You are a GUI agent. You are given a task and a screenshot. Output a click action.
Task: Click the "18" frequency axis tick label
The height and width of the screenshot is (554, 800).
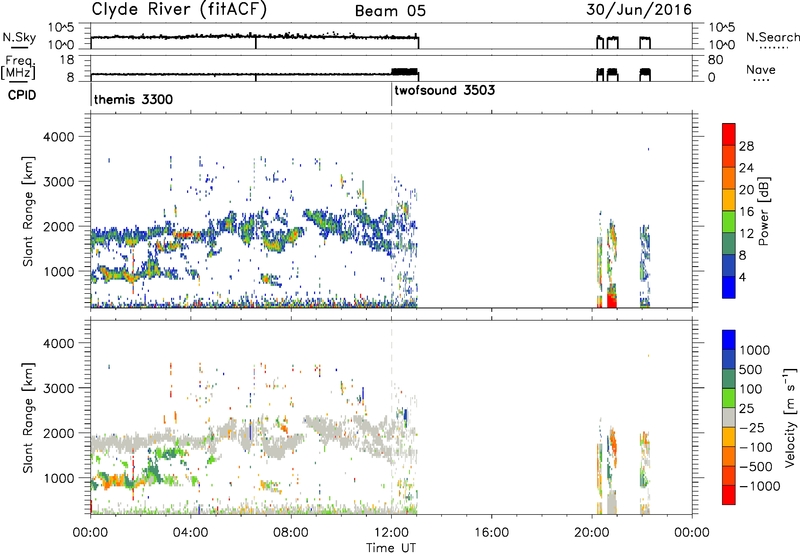[67, 60]
